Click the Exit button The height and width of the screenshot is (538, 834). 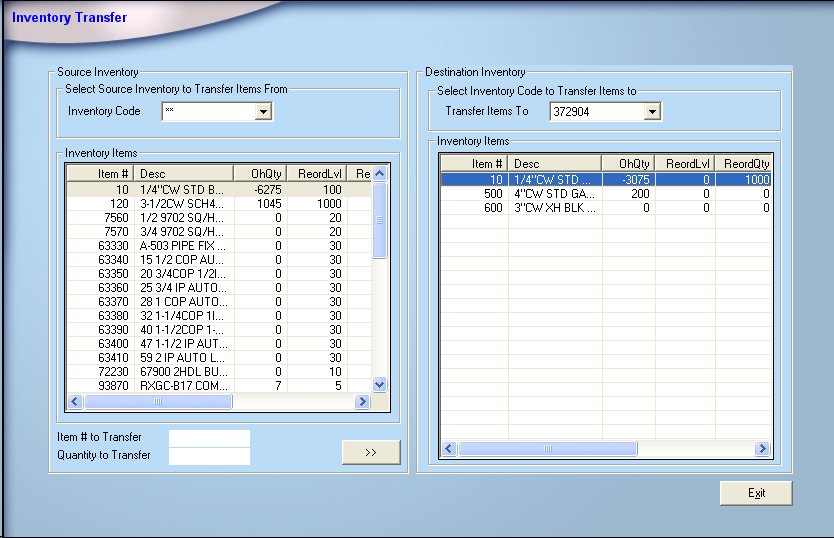click(x=756, y=493)
